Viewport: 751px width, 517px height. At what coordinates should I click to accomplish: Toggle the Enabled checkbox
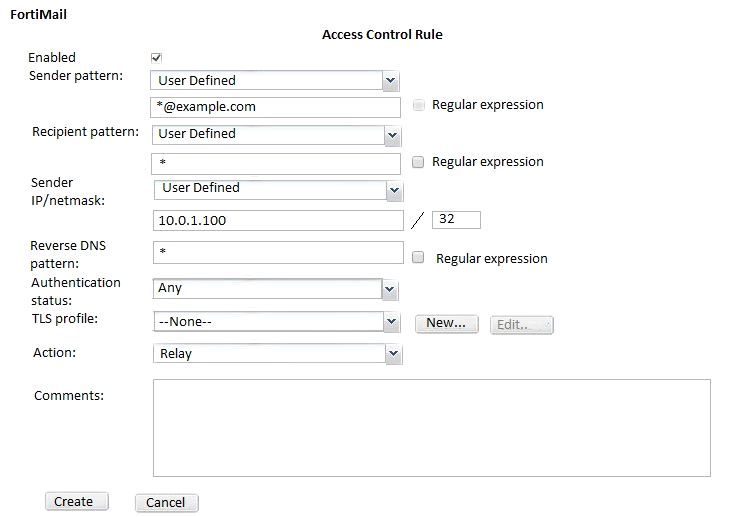156,58
